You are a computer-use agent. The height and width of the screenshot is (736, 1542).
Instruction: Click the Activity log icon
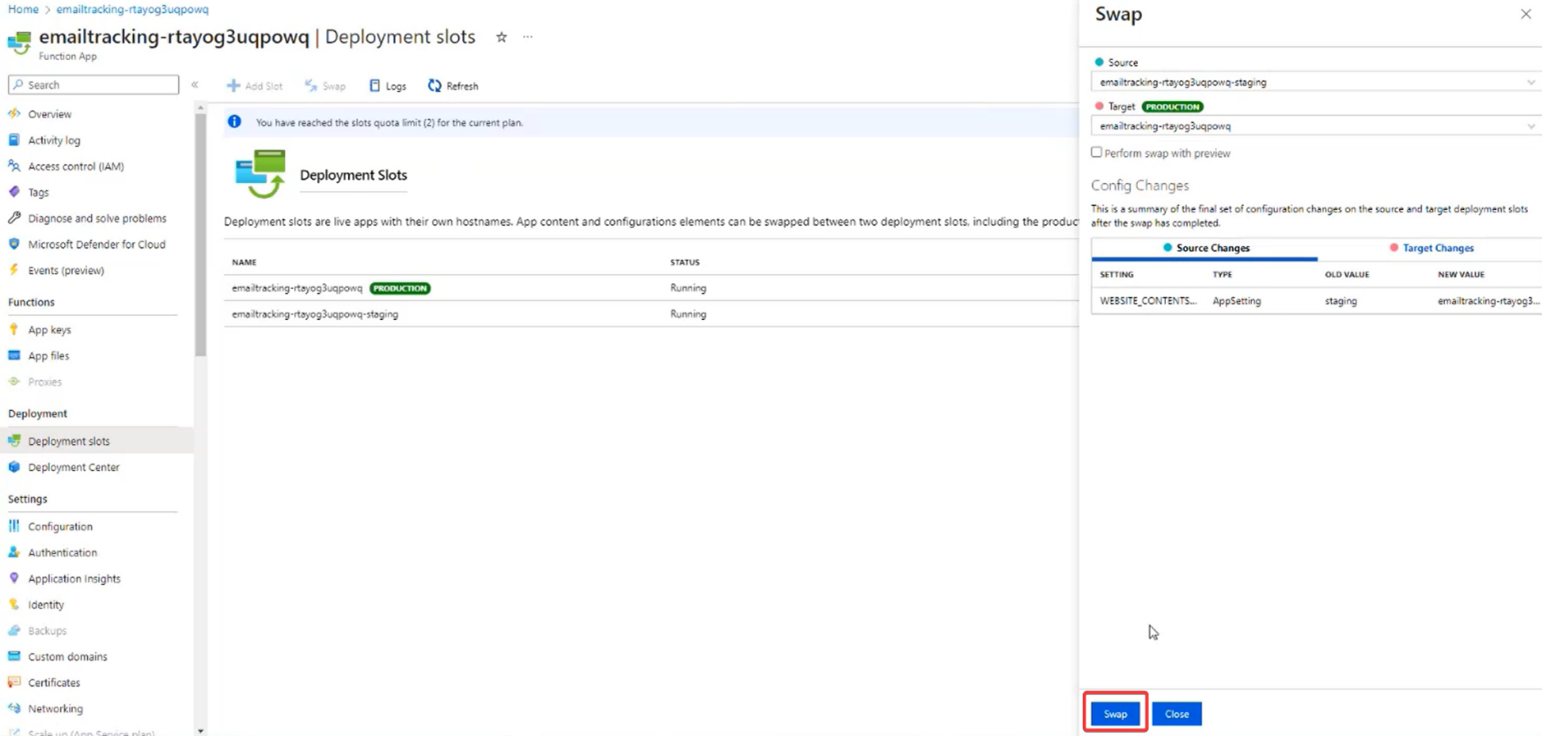click(x=14, y=140)
